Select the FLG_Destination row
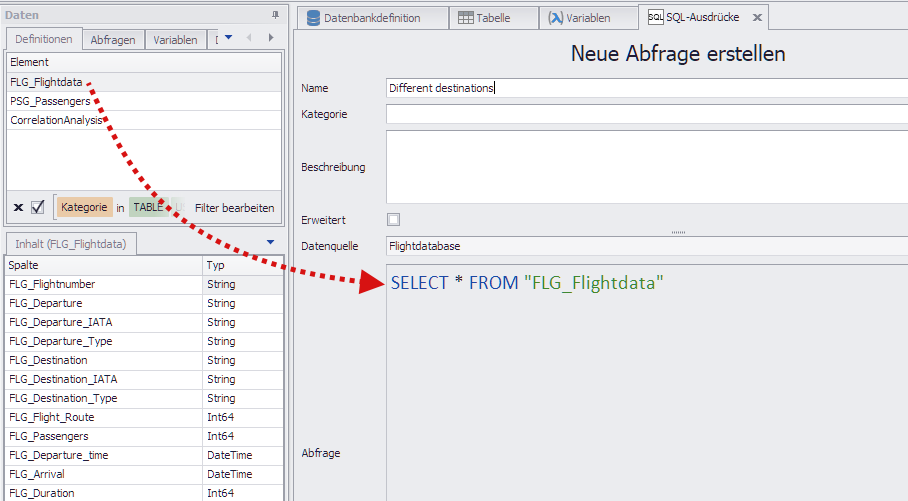The height and width of the screenshot is (501, 908). click(x=144, y=360)
